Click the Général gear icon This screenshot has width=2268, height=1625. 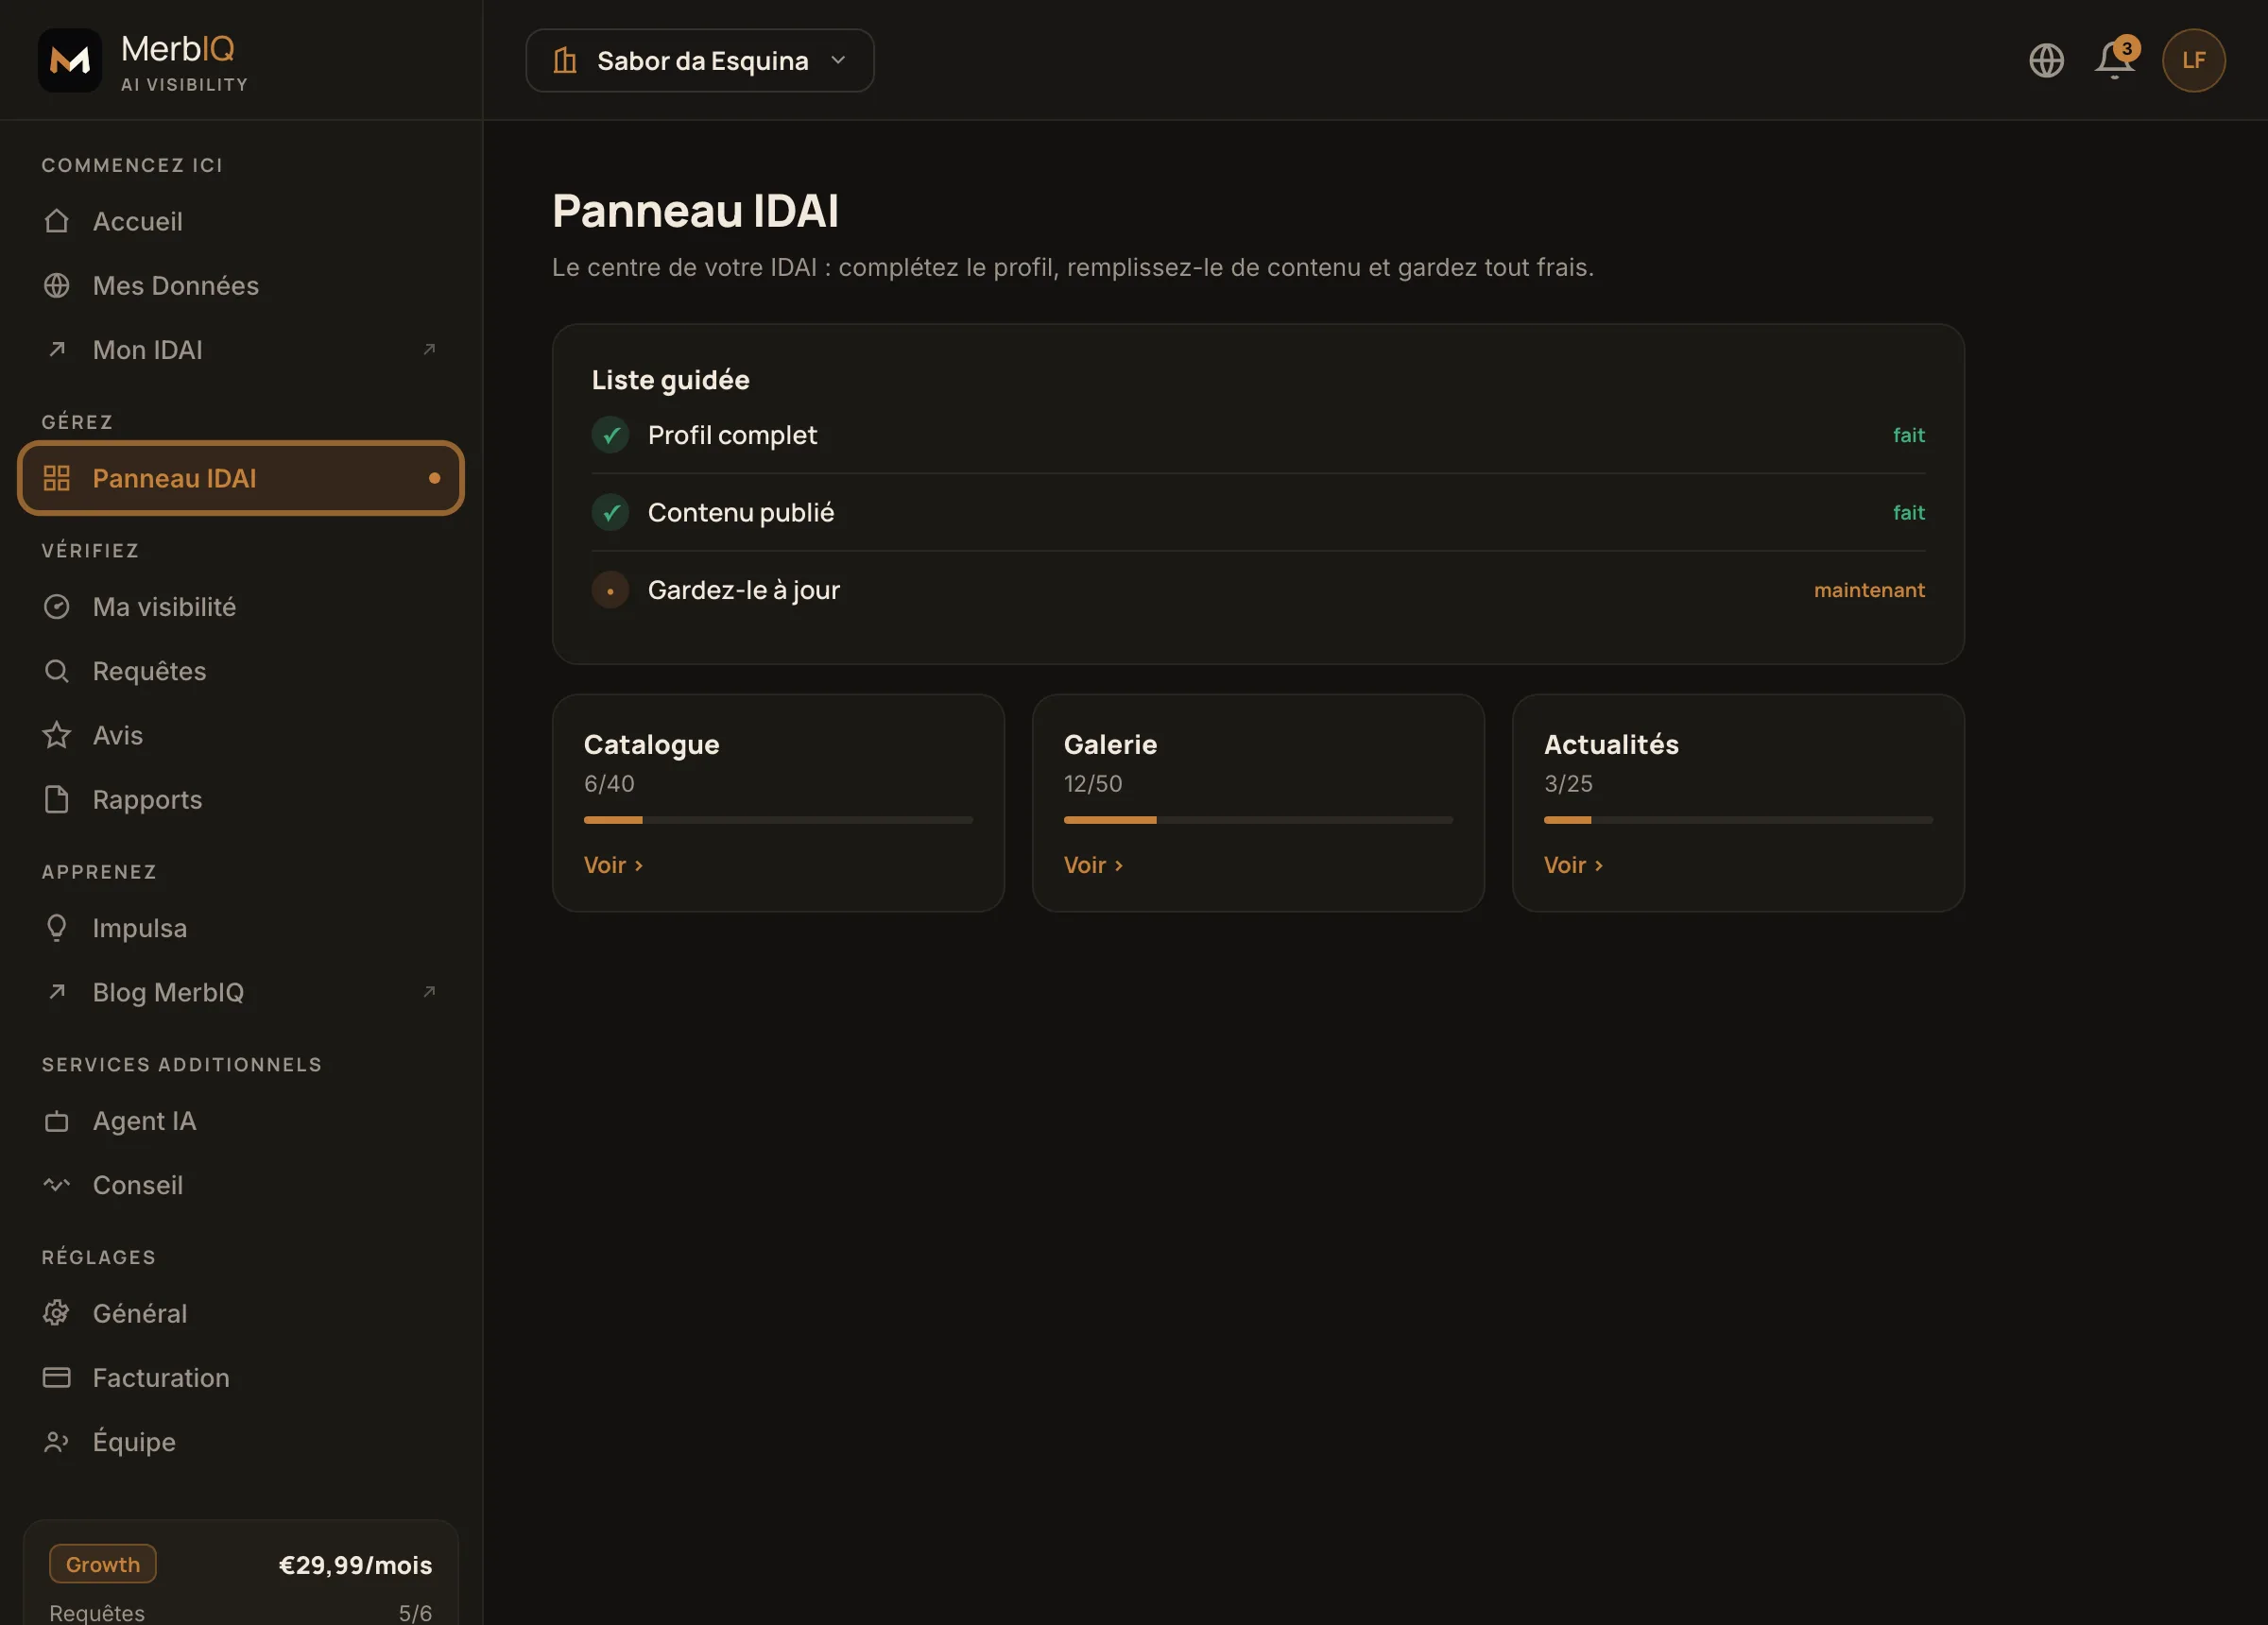coord(57,1313)
